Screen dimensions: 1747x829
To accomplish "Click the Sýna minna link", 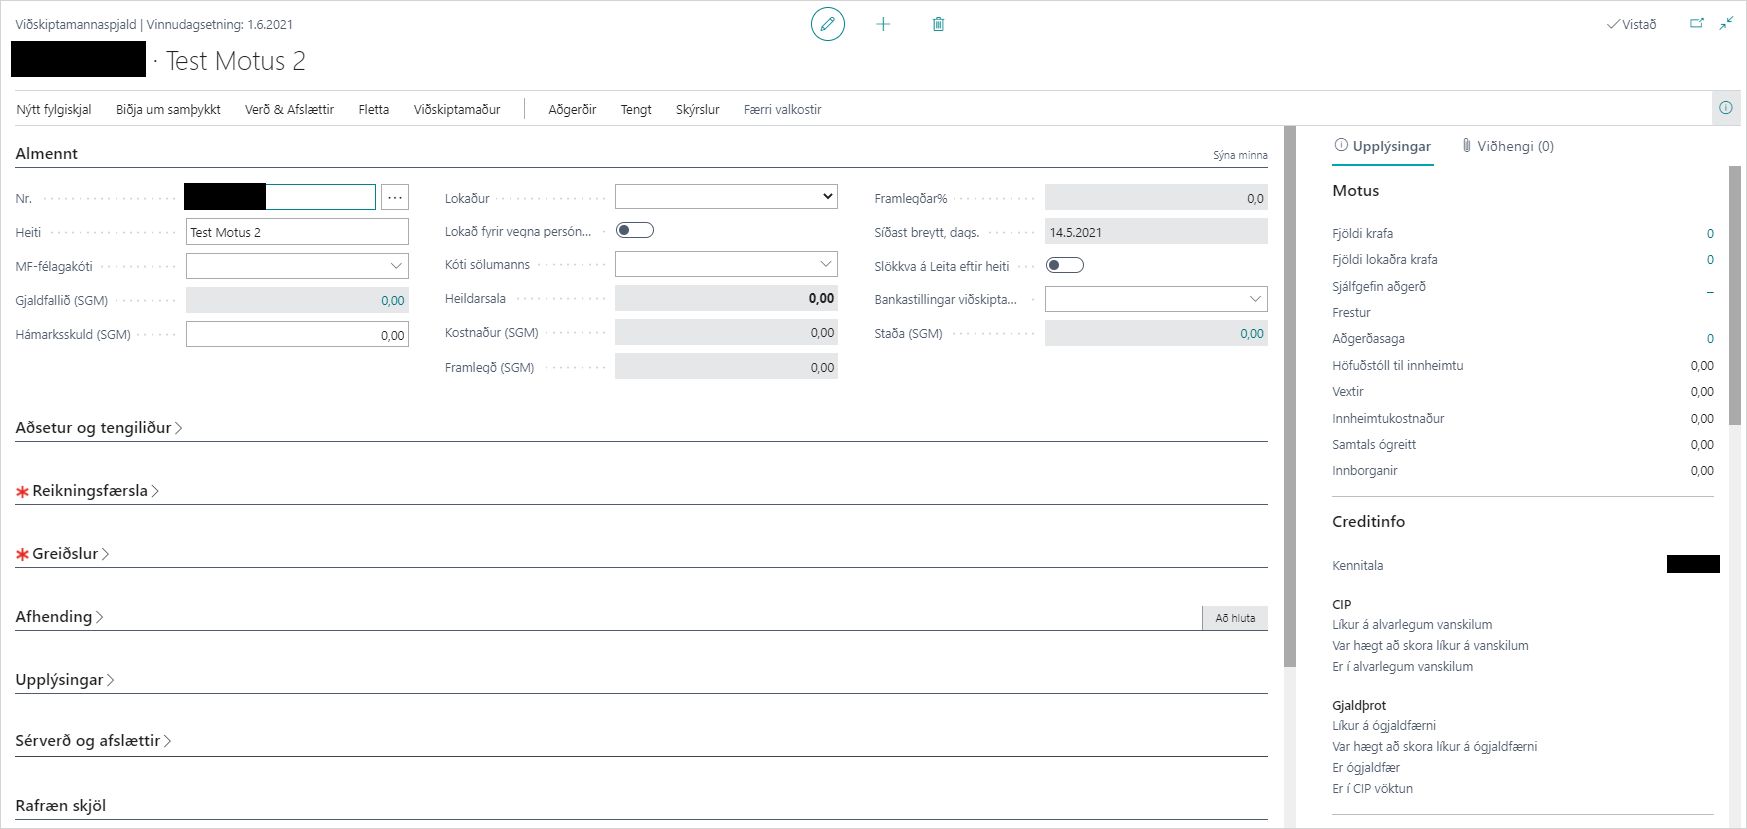I will coord(1239,155).
